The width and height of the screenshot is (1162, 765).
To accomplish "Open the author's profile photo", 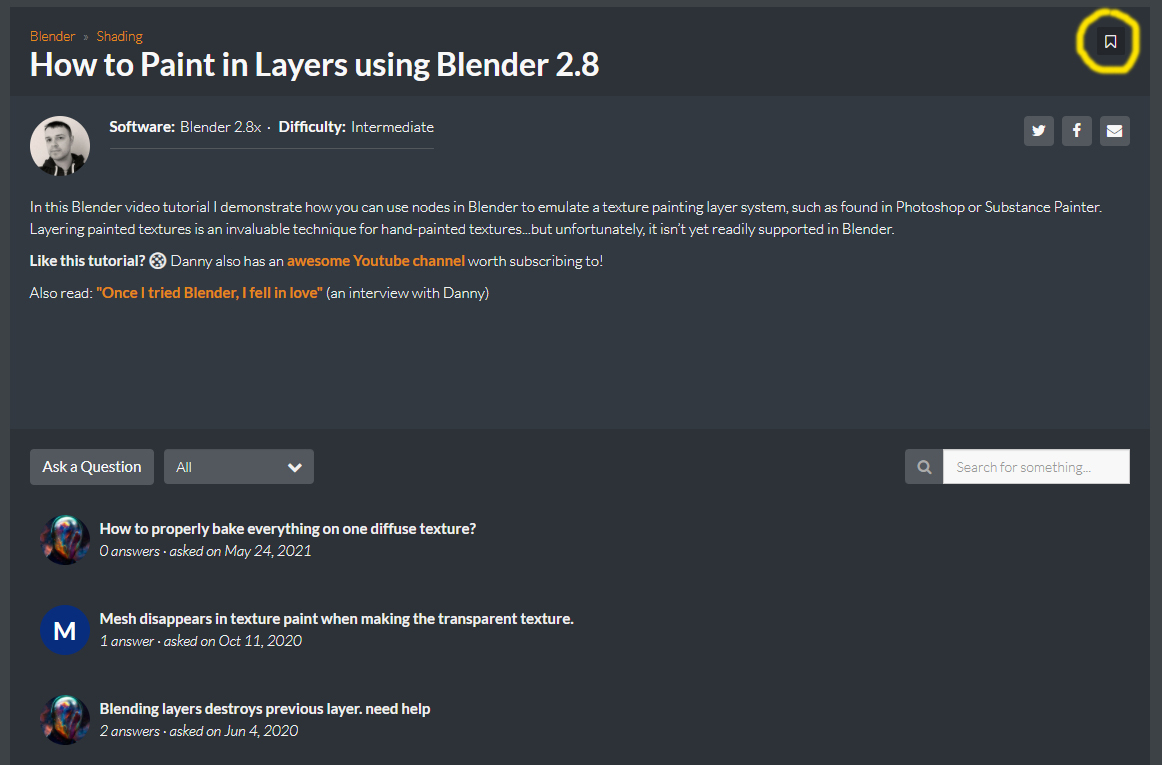I will coord(60,146).
